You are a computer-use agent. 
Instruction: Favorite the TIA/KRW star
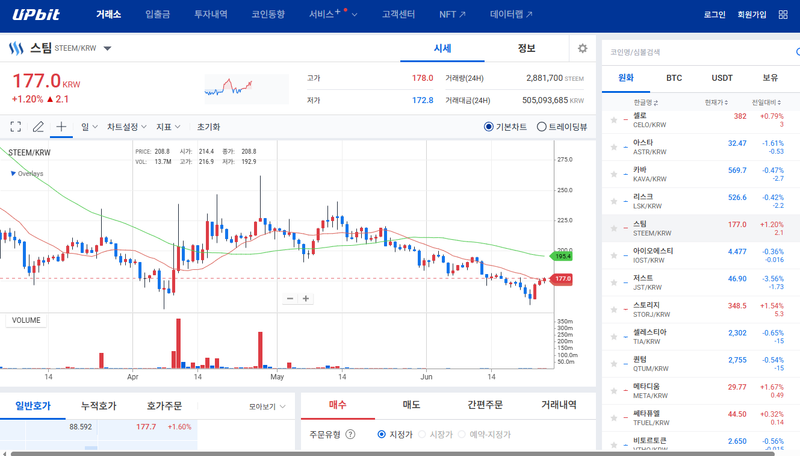coord(614,336)
